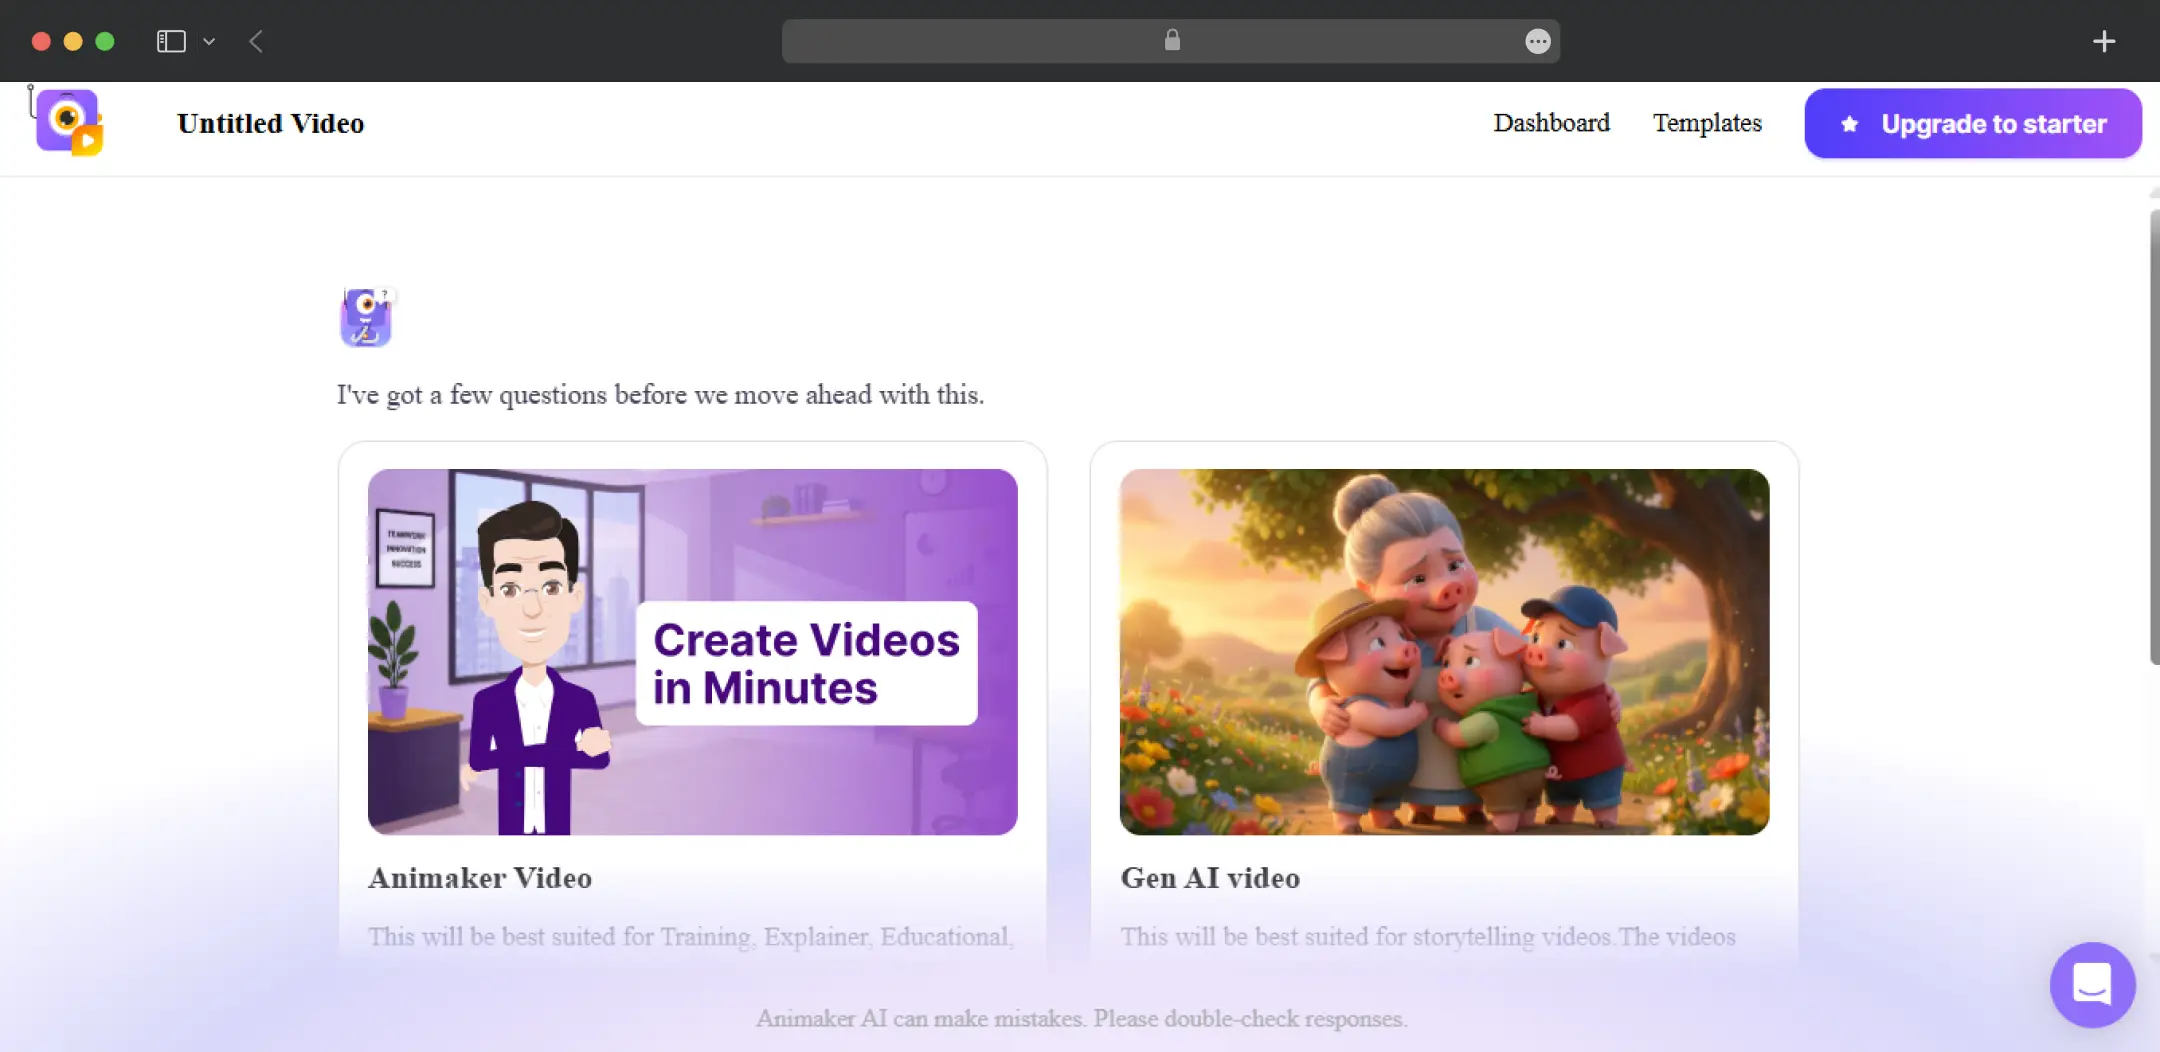Open a new tab with the plus icon
This screenshot has width=2160, height=1052.
tap(2104, 41)
